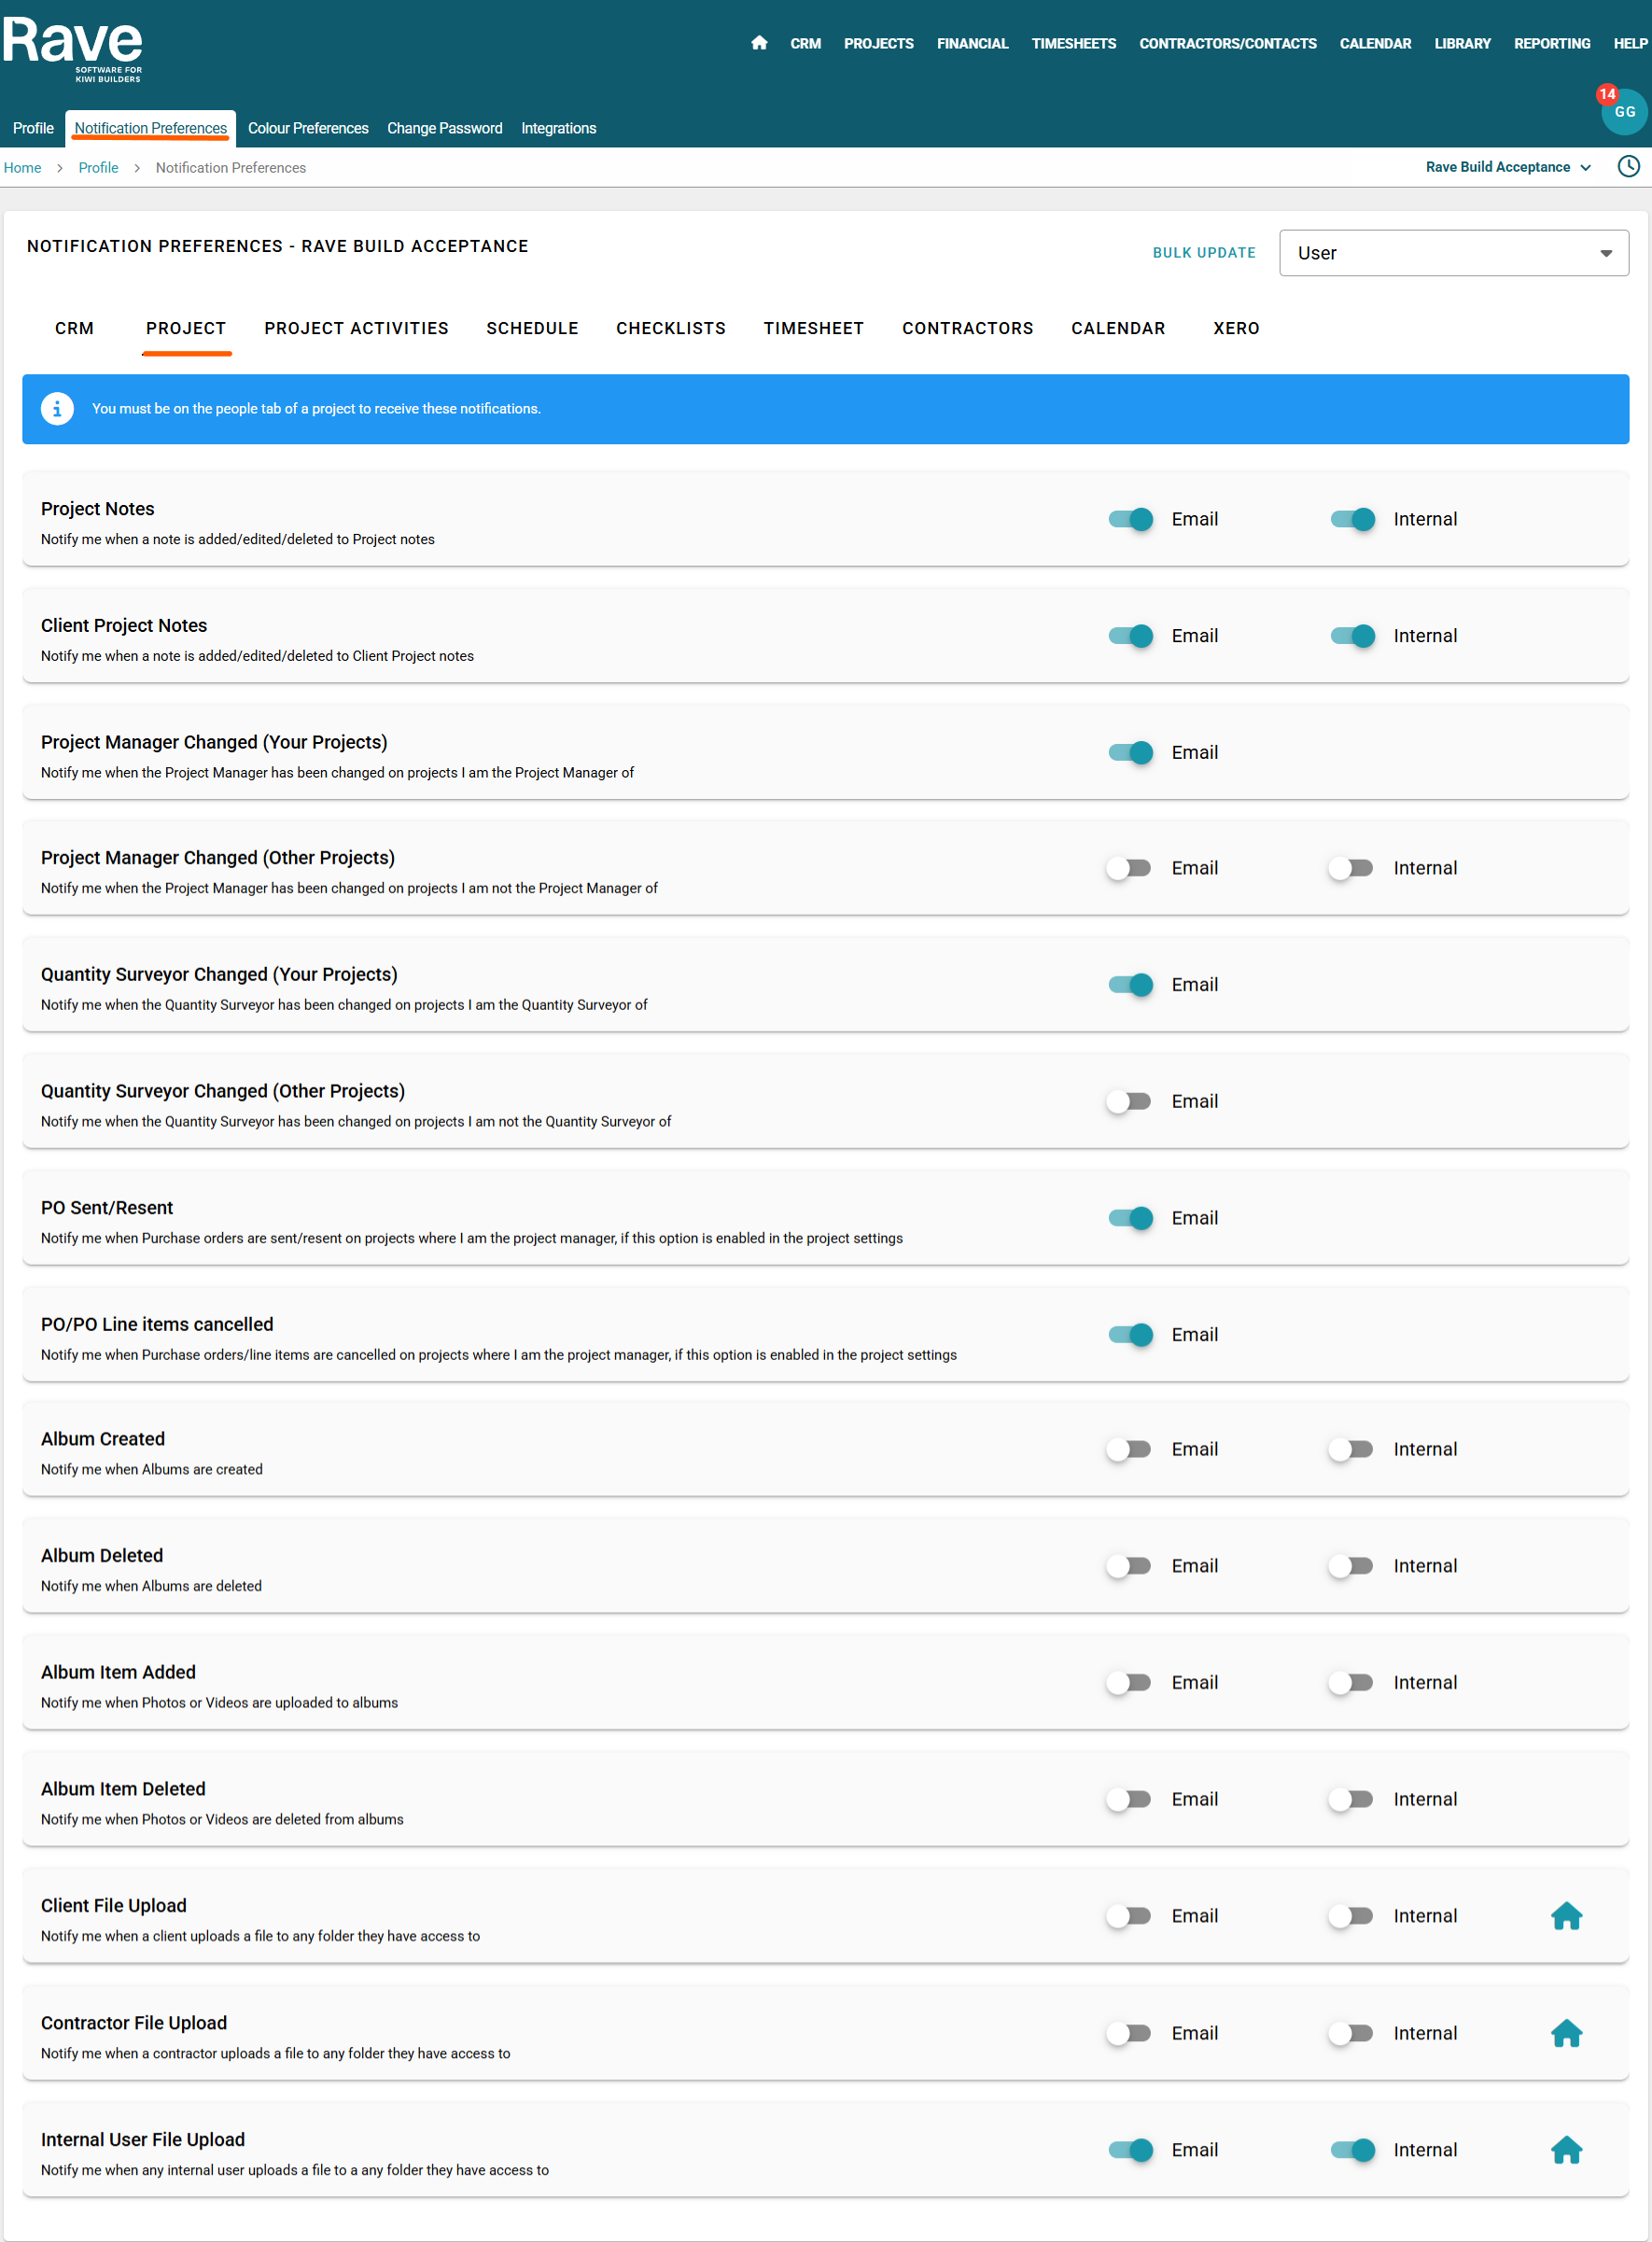Turn off Email toggle for PO Sent/Resent
This screenshot has width=1652, height=2242.
1130,1218
